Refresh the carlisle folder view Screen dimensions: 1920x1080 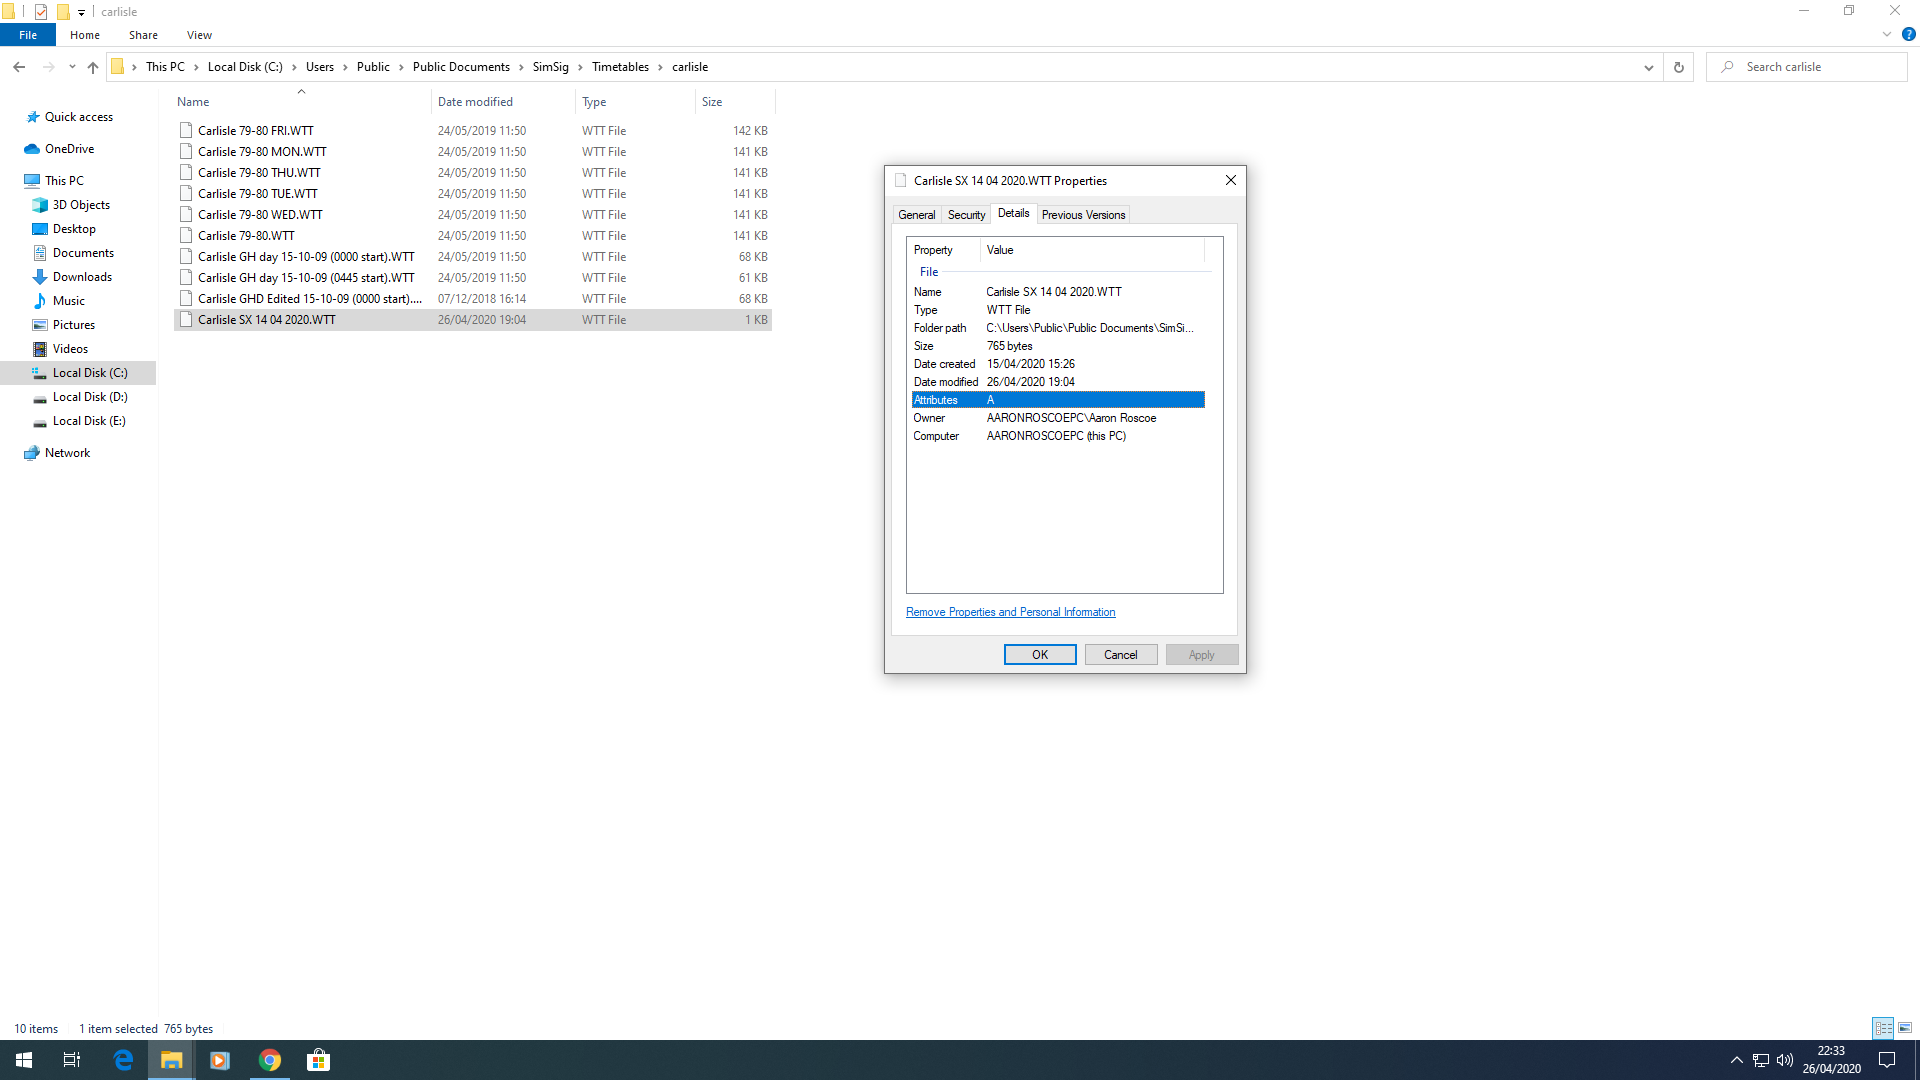coord(1679,67)
